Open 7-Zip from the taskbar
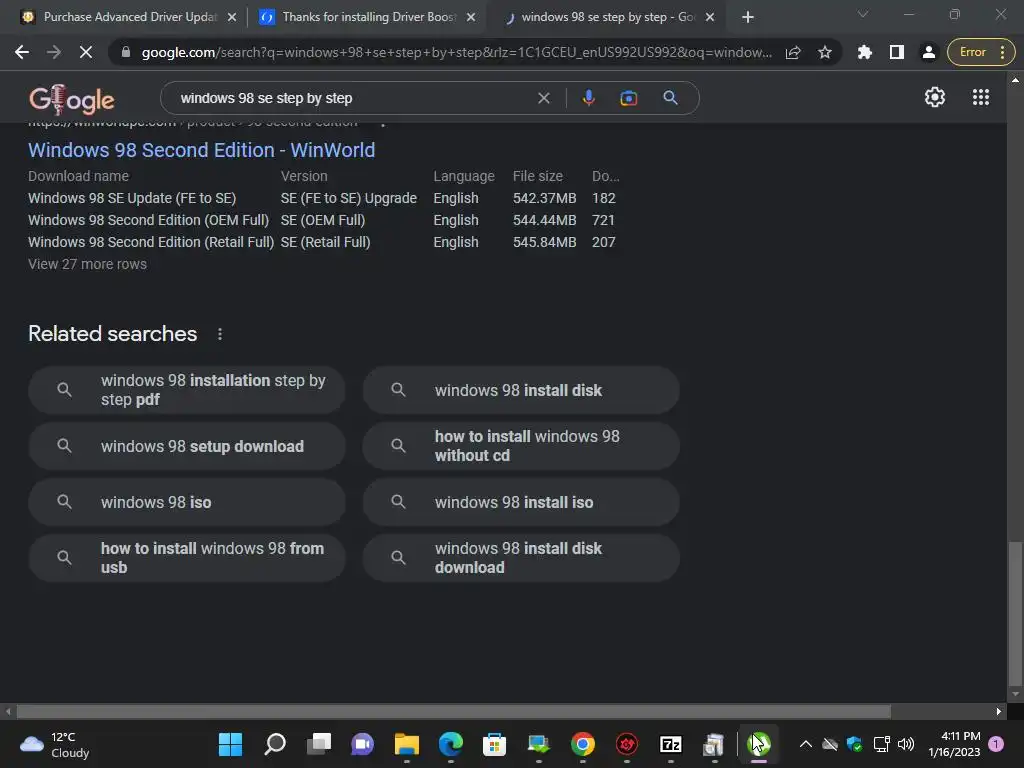The height and width of the screenshot is (768, 1024). pyautogui.click(x=671, y=744)
